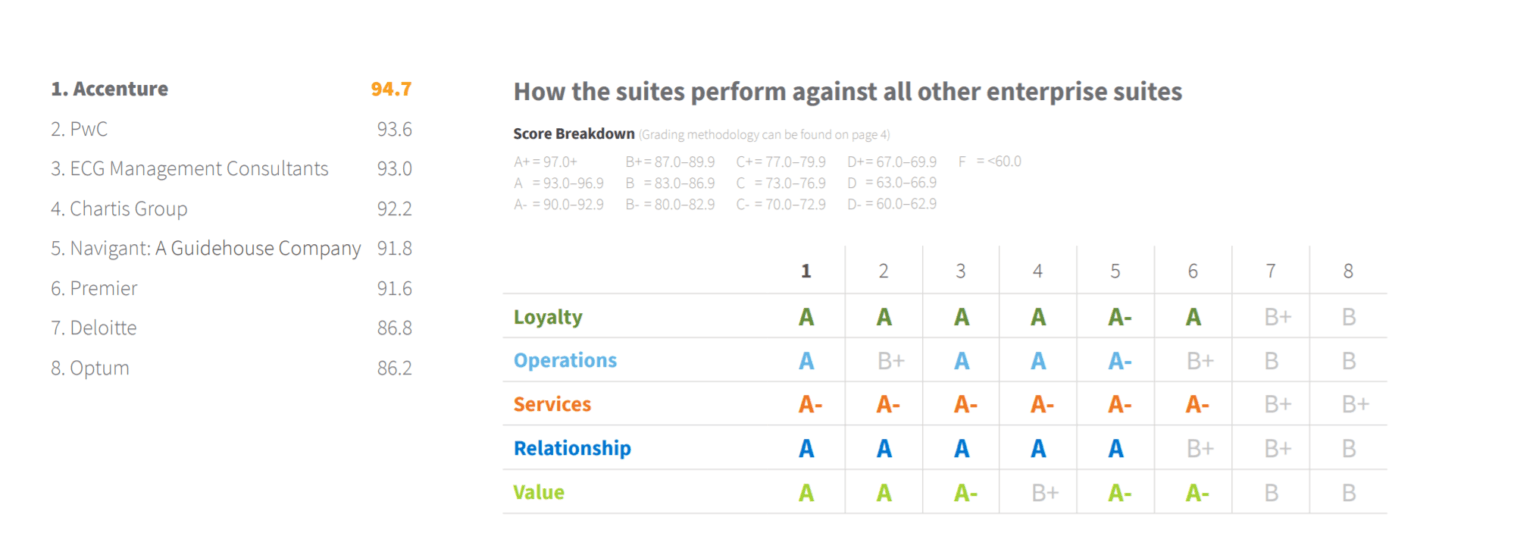Select the Relationship row label
Image resolution: width=1536 pixels, height=558 pixels.
572,449
